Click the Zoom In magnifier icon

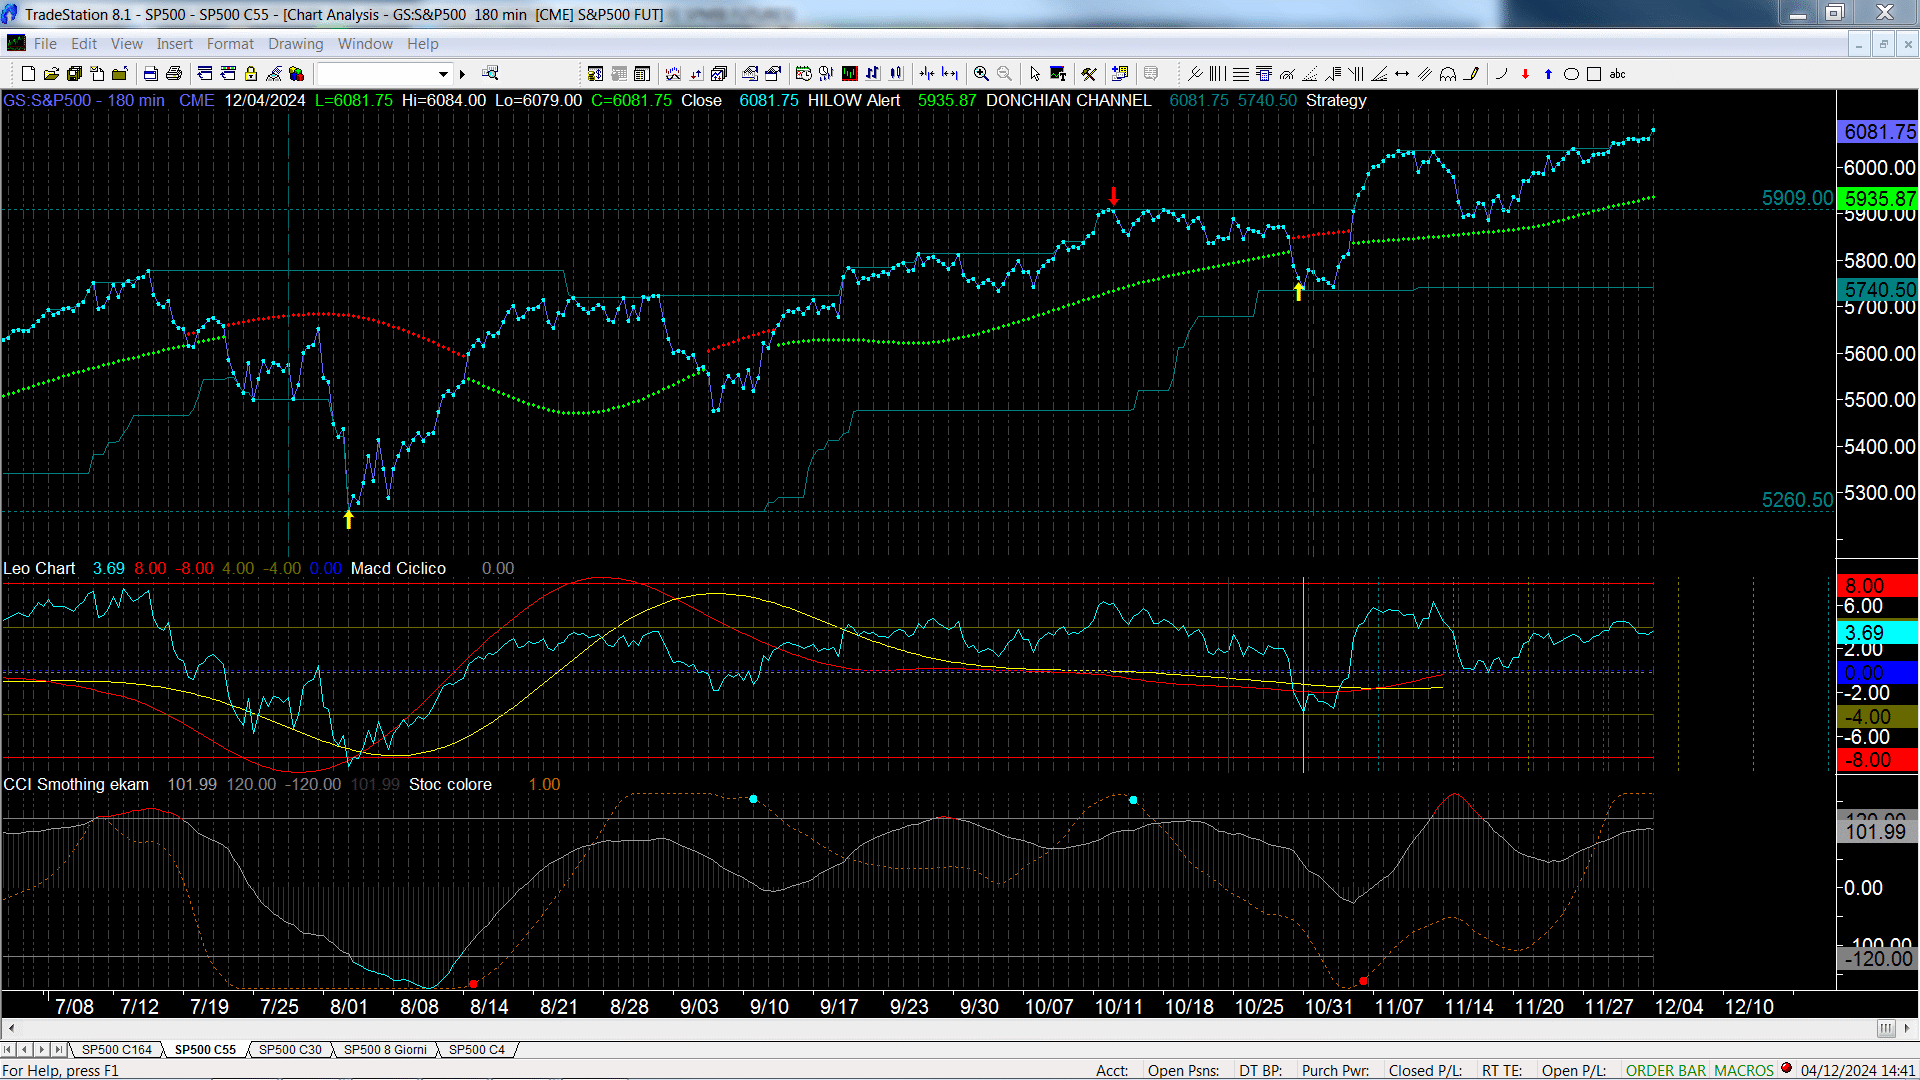pyautogui.click(x=981, y=74)
